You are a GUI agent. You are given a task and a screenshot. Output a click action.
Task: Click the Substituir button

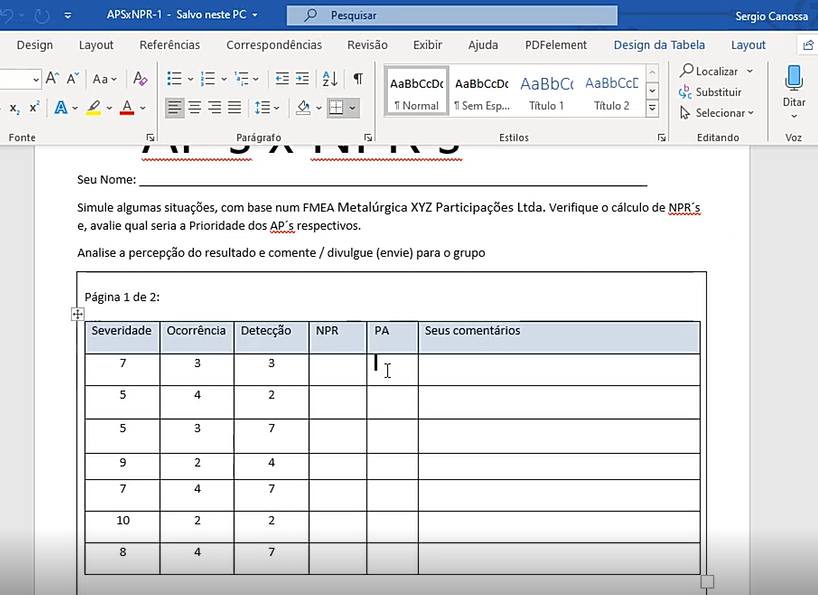[710, 92]
